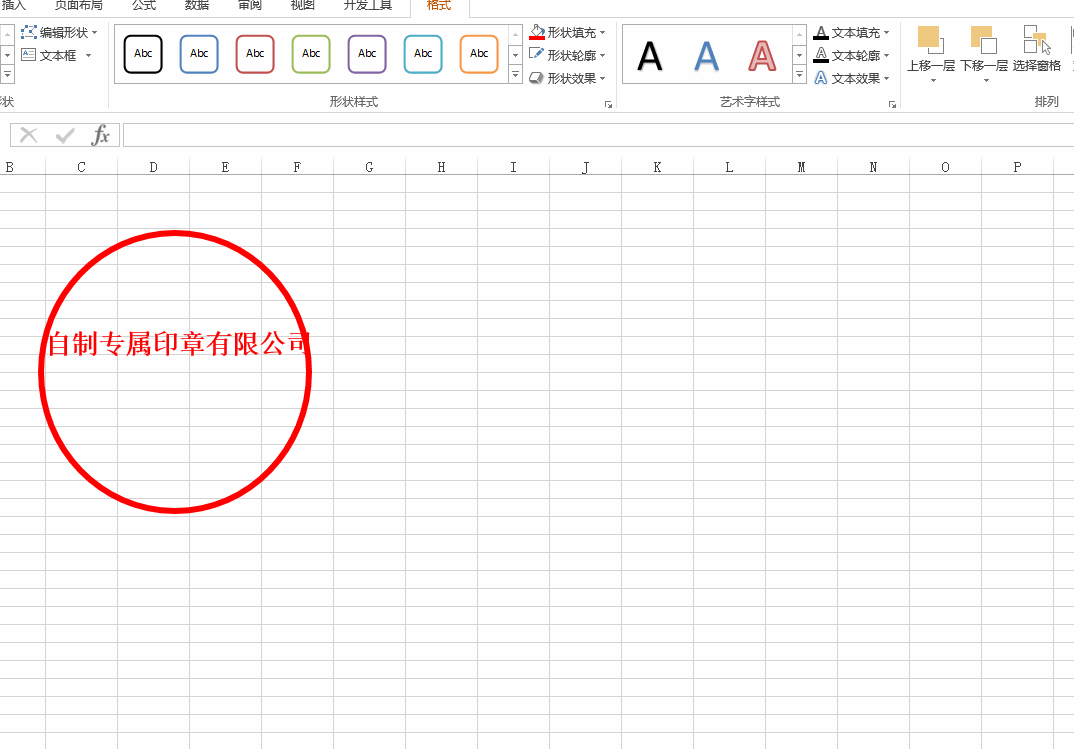The image size is (1074, 749).
Task: Apply the red outlined letter A WordArt style
Action: [x=760, y=56]
